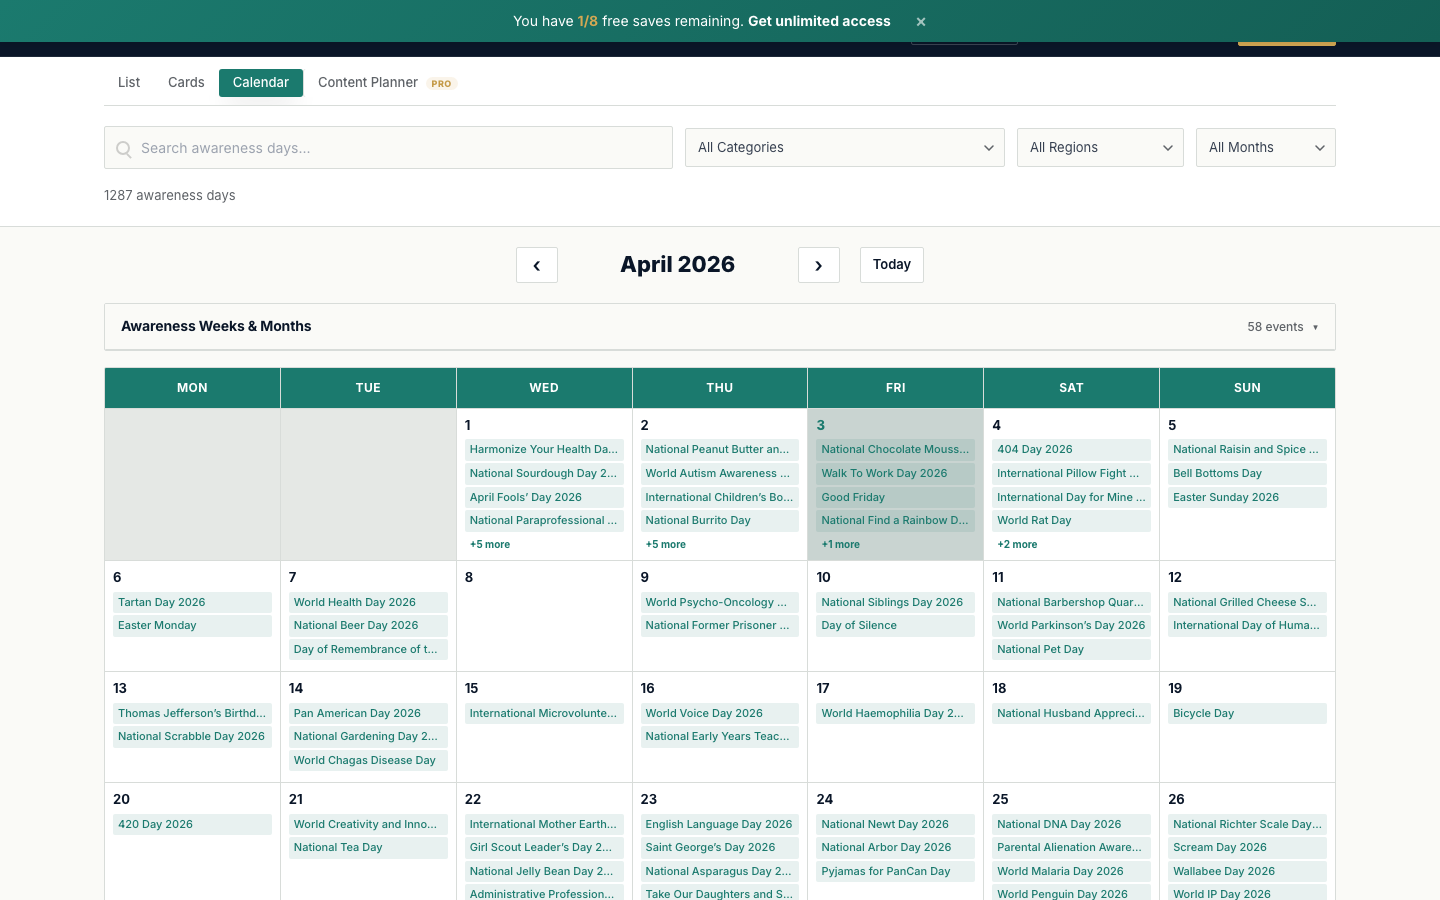This screenshot has width=1440, height=900.
Task: Click the PRO badge next to Content Planner
Action: 441,83
